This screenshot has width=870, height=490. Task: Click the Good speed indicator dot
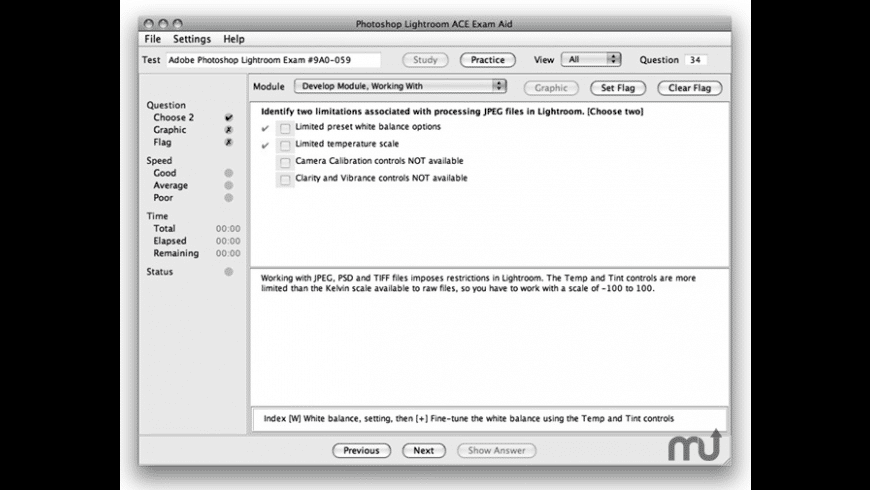pyautogui.click(x=229, y=173)
